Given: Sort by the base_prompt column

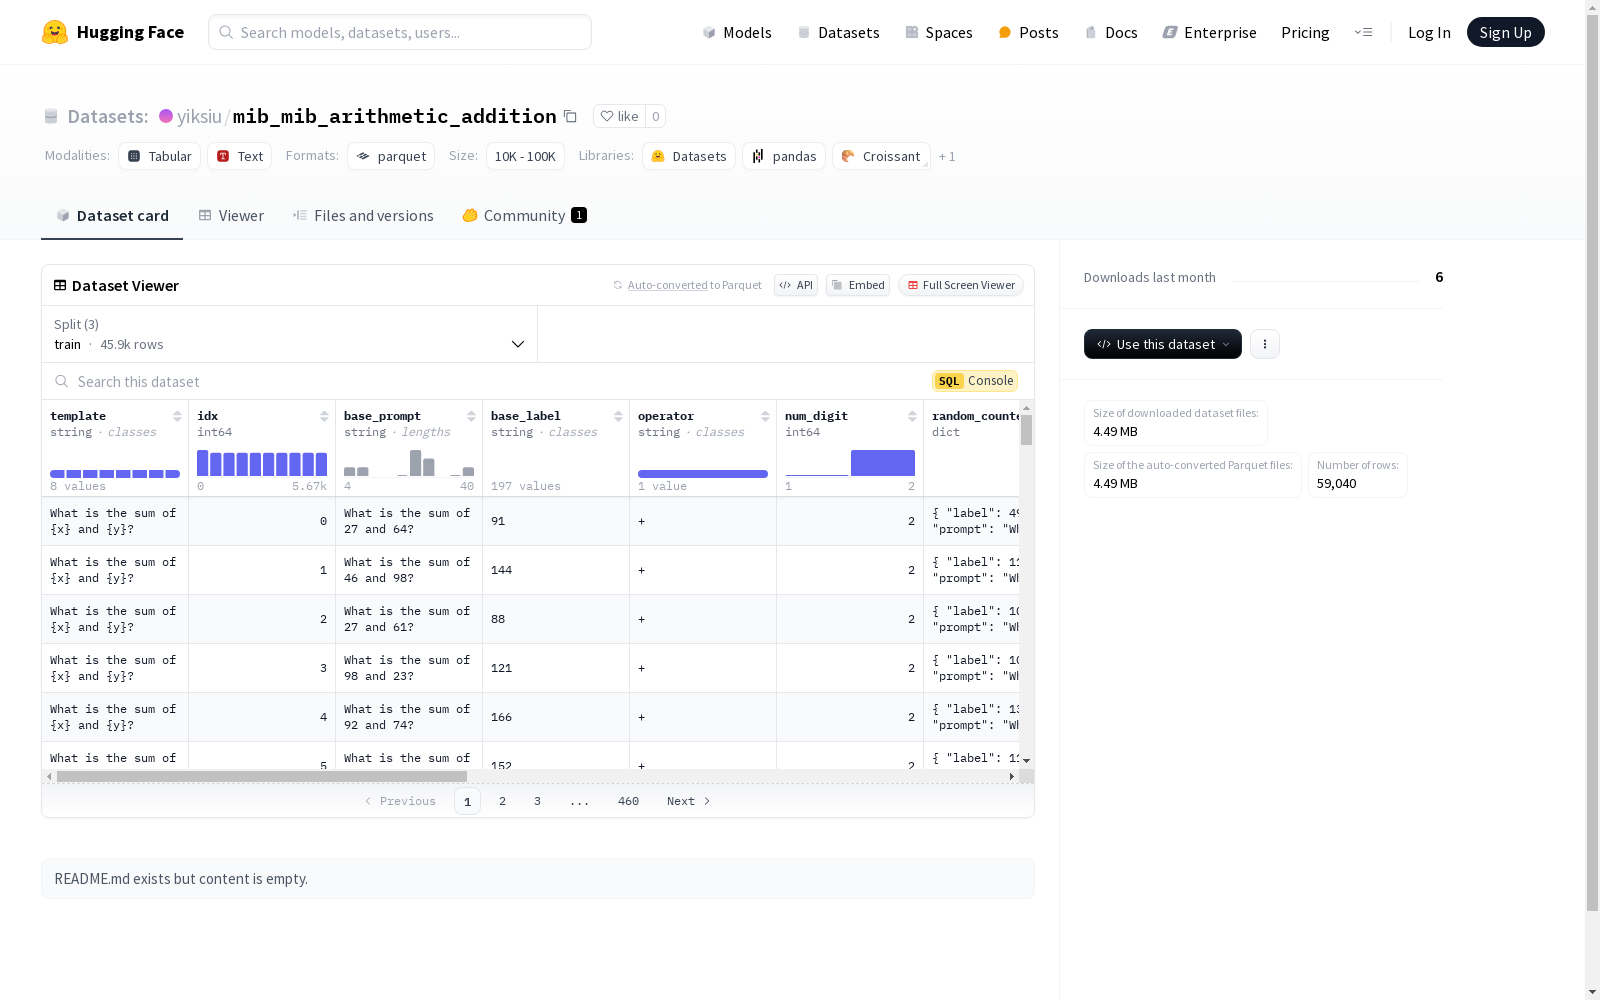Looking at the screenshot, I should pos(471,416).
